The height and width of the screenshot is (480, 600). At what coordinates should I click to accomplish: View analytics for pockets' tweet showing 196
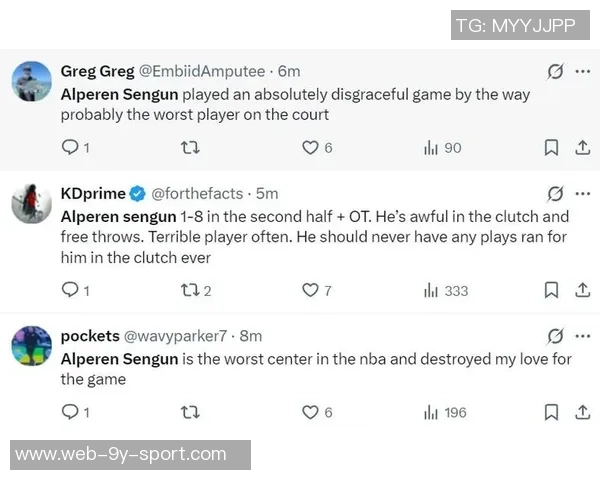point(432,412)
